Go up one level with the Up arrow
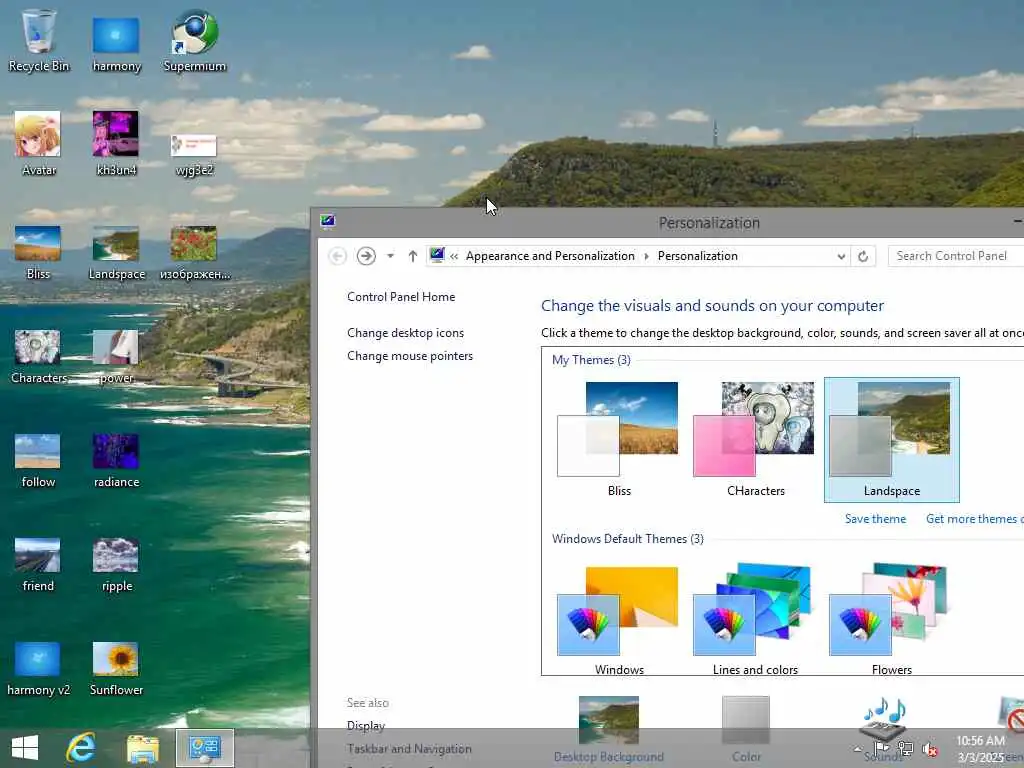The width and height of the screenshot is (1024, 768). point(413,256)
